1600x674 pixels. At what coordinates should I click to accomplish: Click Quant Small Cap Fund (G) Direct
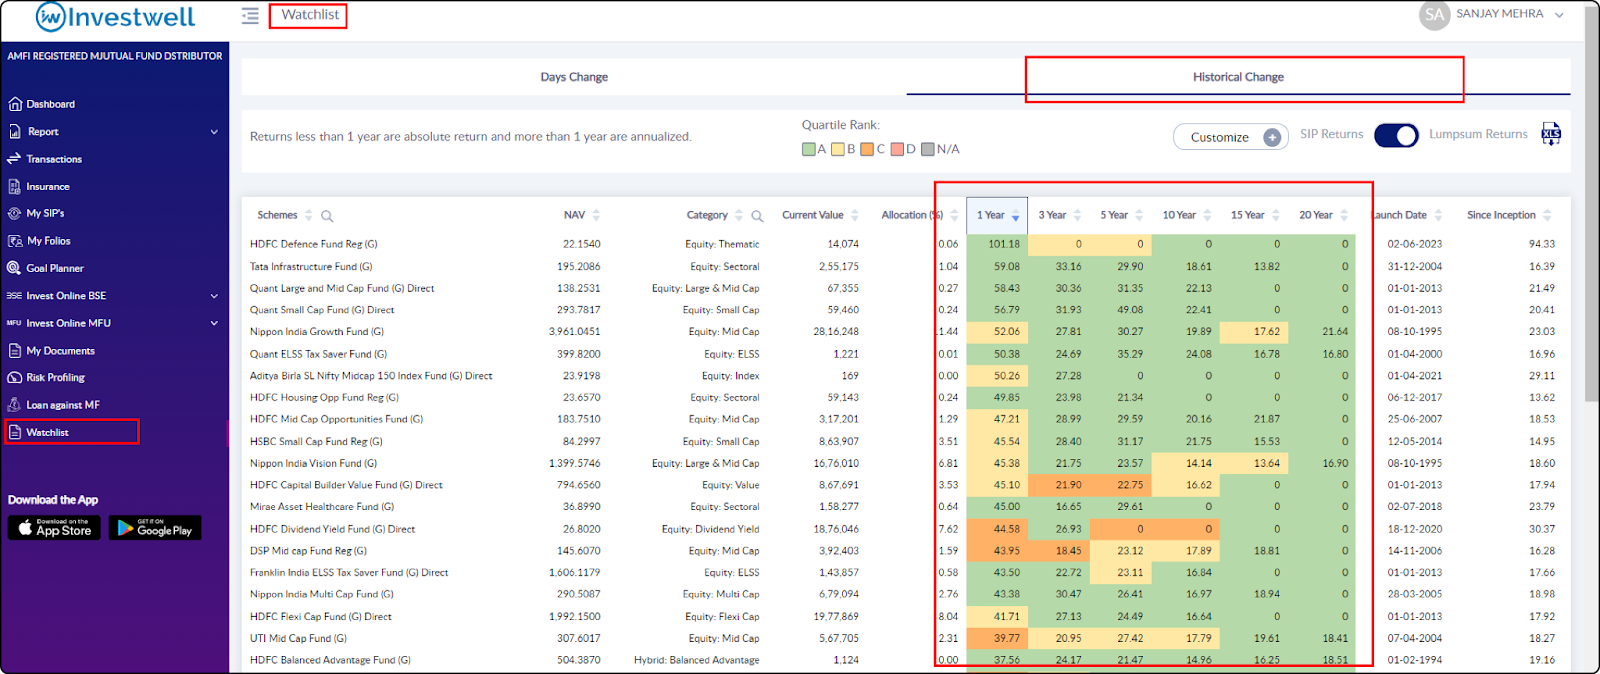[x=322, y=310]
